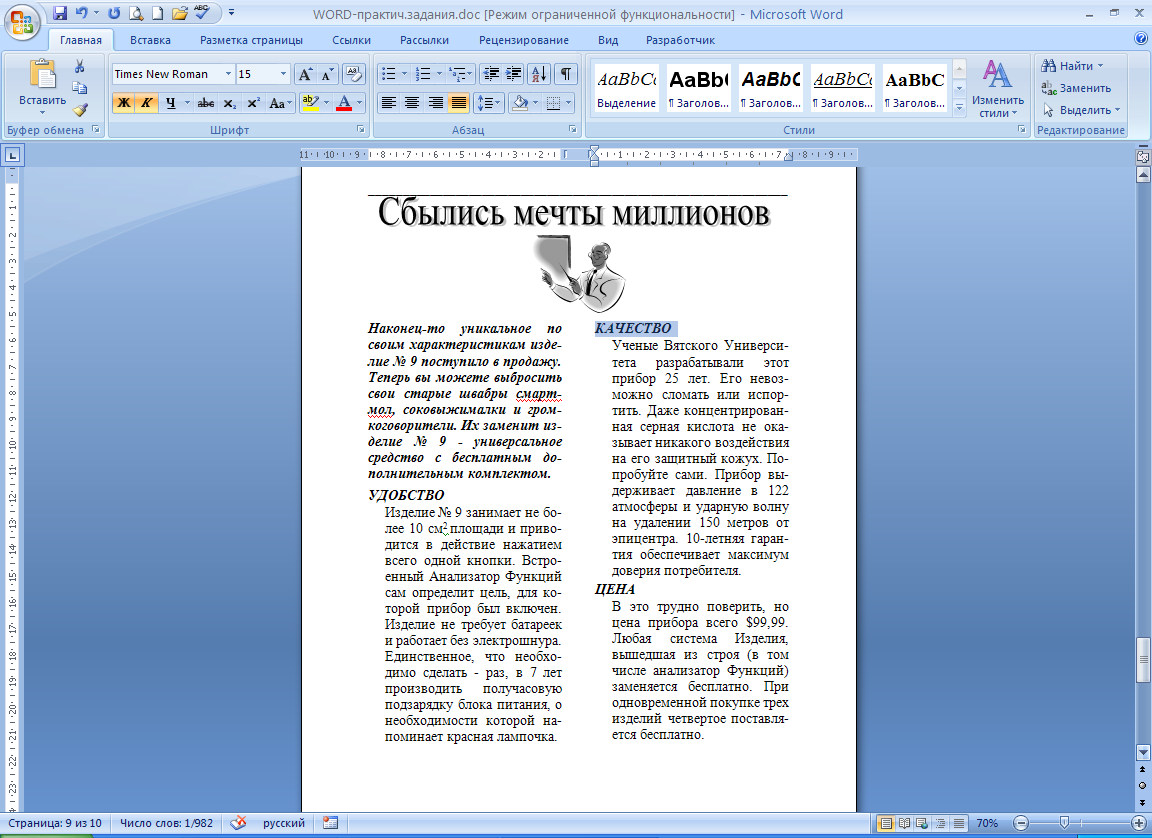Image resolution: width=1152 pixels, height=838 pixels.
Task: Open the line spacing dropdown
Action: click(x=488, y=103)
